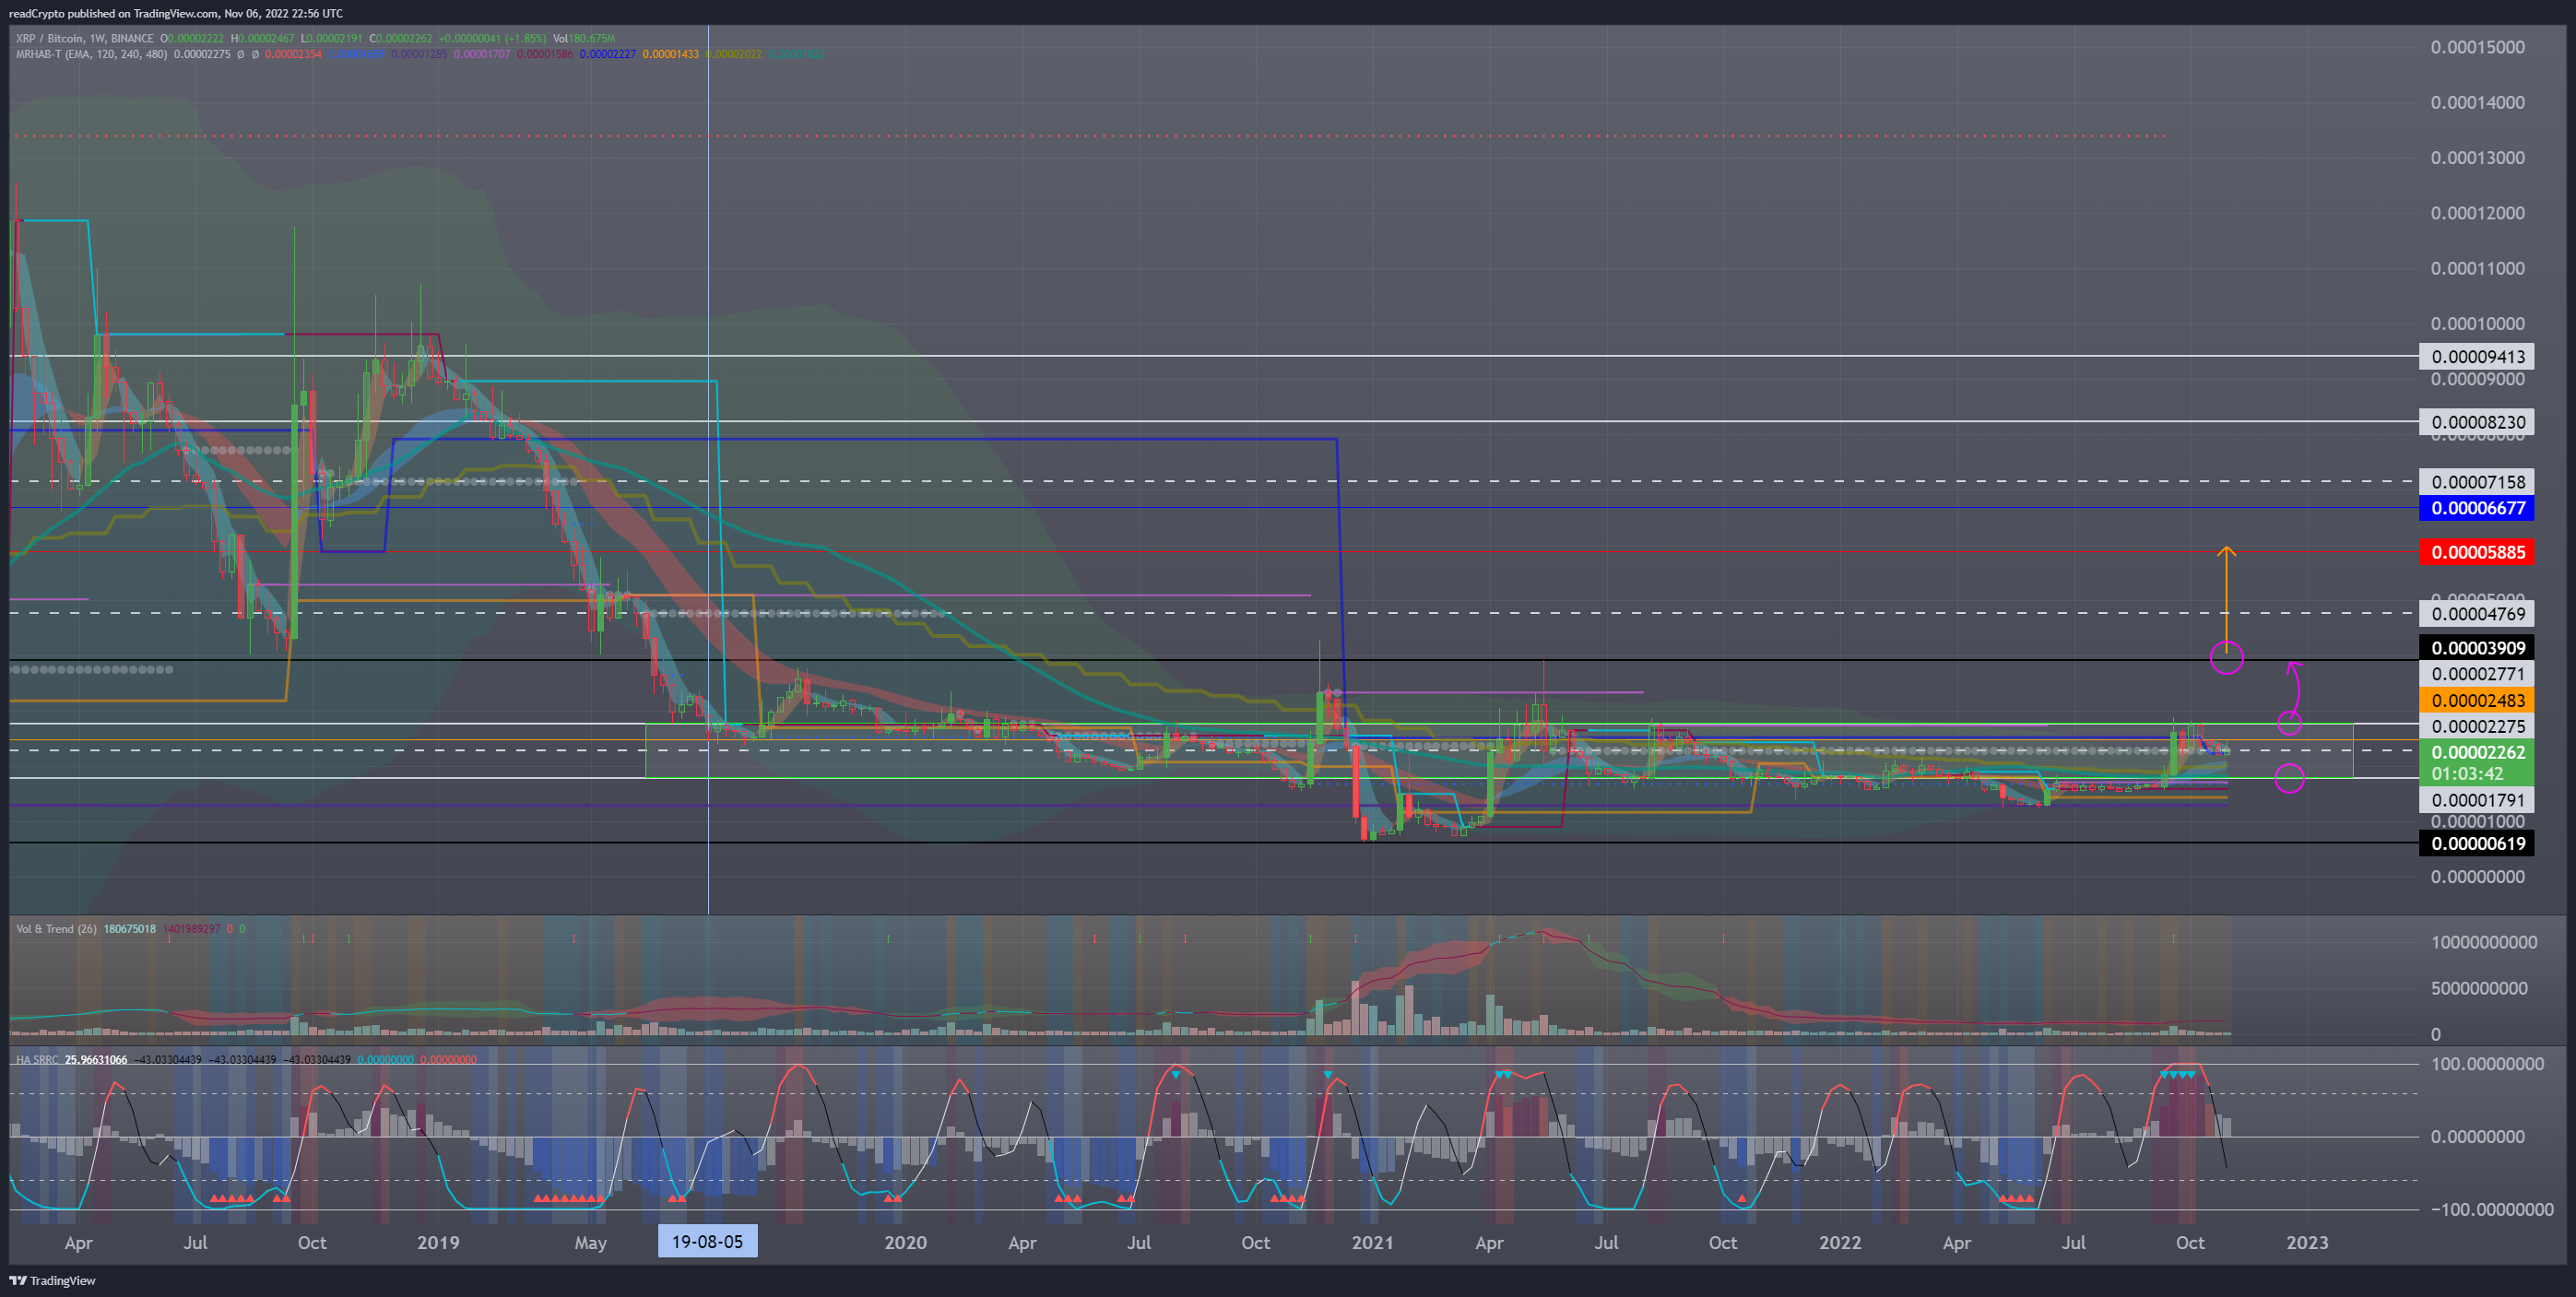The image size is (2576, 1297).
Task: Click the 180675018 Vol & Trend value
Action: [129, 929]
